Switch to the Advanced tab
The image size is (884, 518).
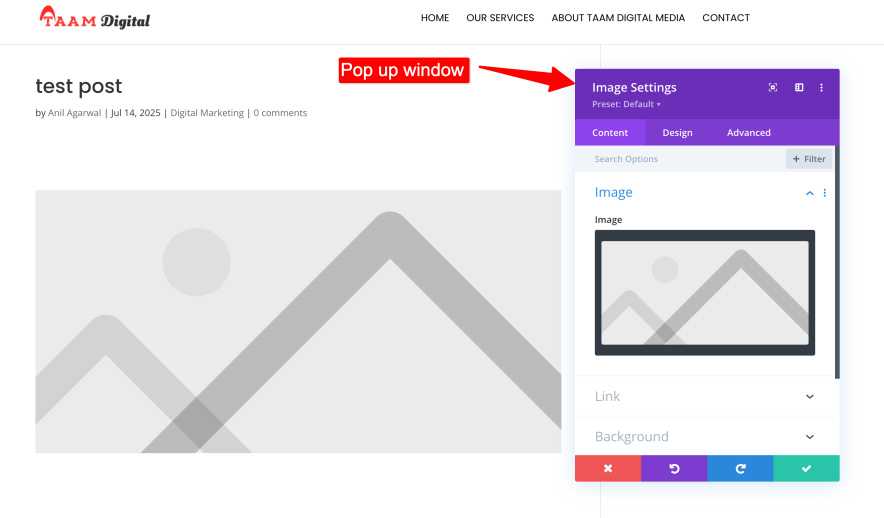coord(748,132)
